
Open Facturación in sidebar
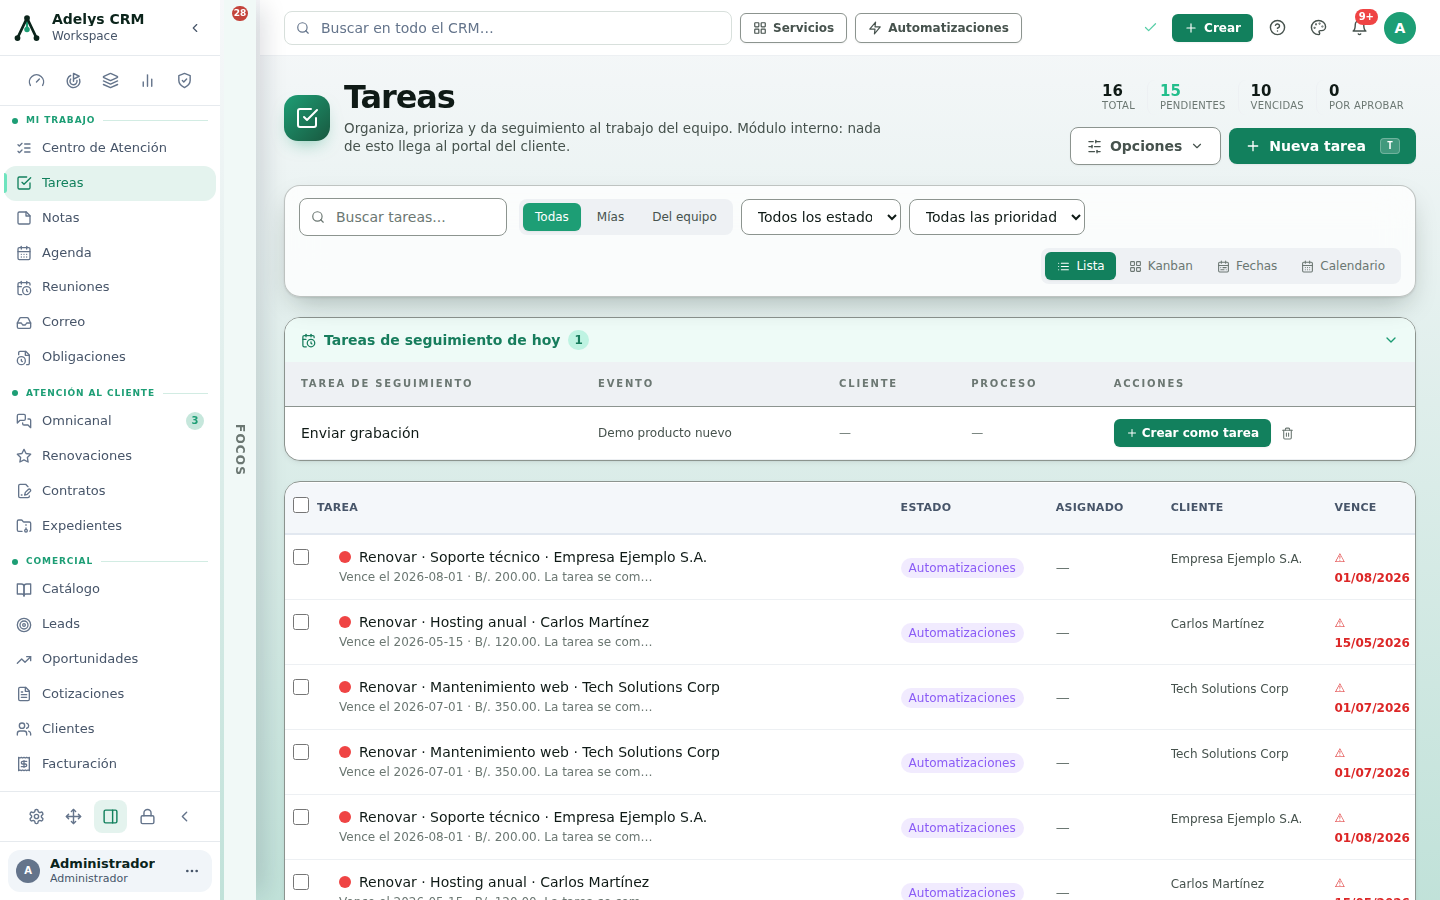click(x=110, y=764)
